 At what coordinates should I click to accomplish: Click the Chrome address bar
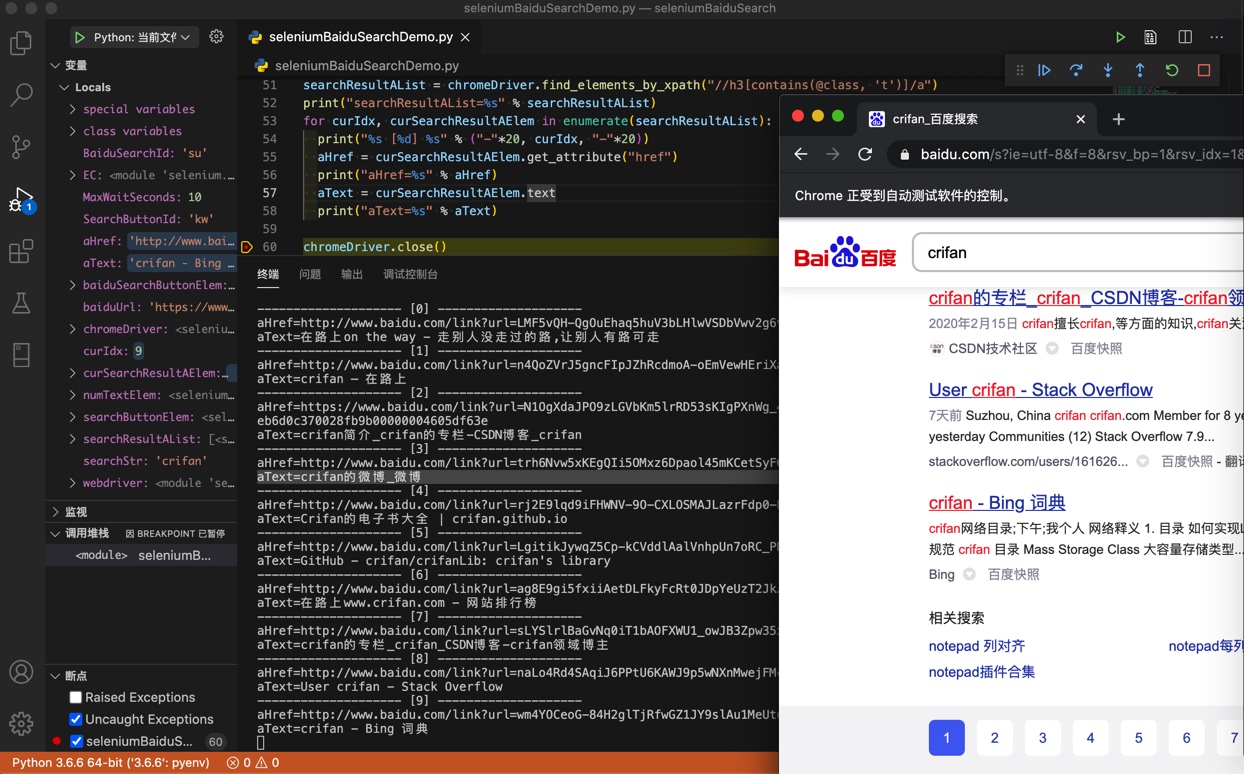1067,154
